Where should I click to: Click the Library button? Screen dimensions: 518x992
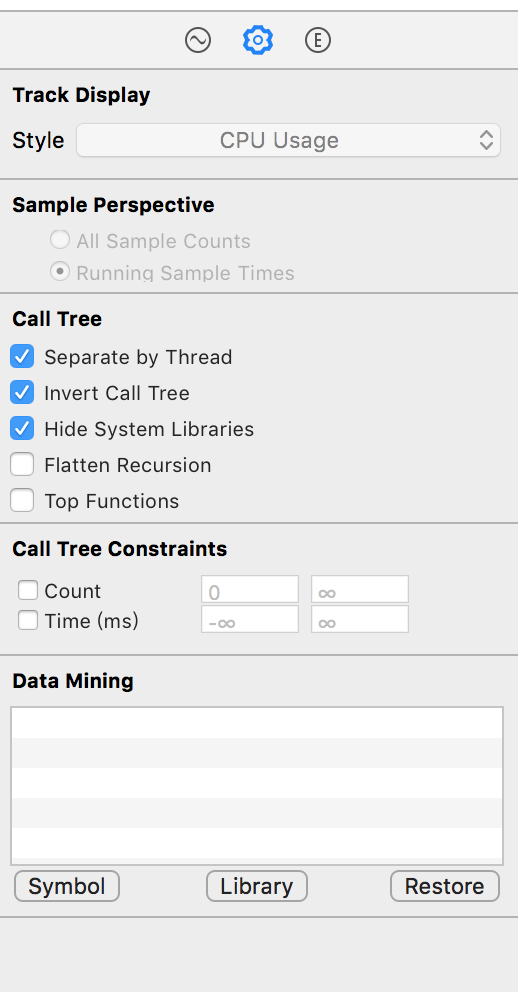257,886
